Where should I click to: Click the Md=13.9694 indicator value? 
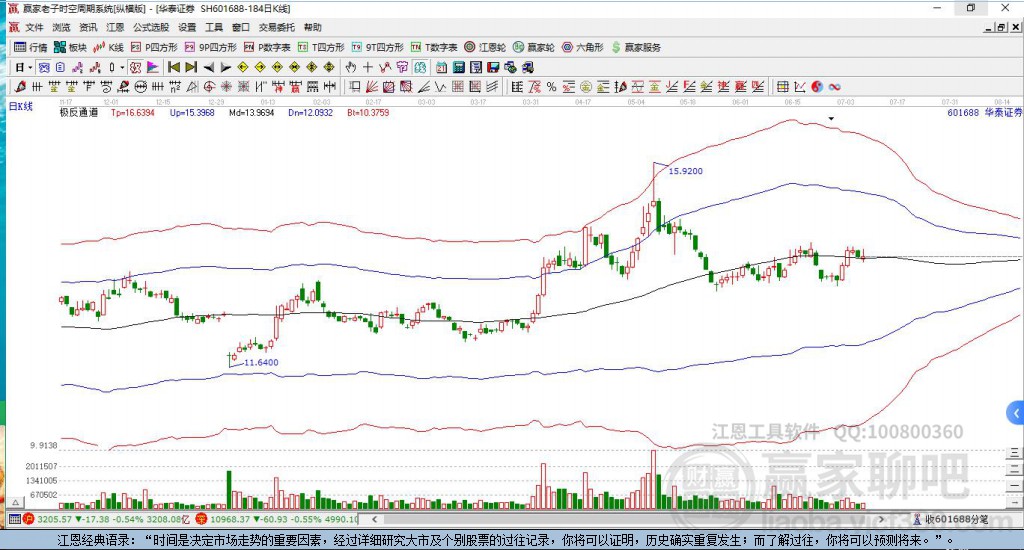(x=251, y=112)
